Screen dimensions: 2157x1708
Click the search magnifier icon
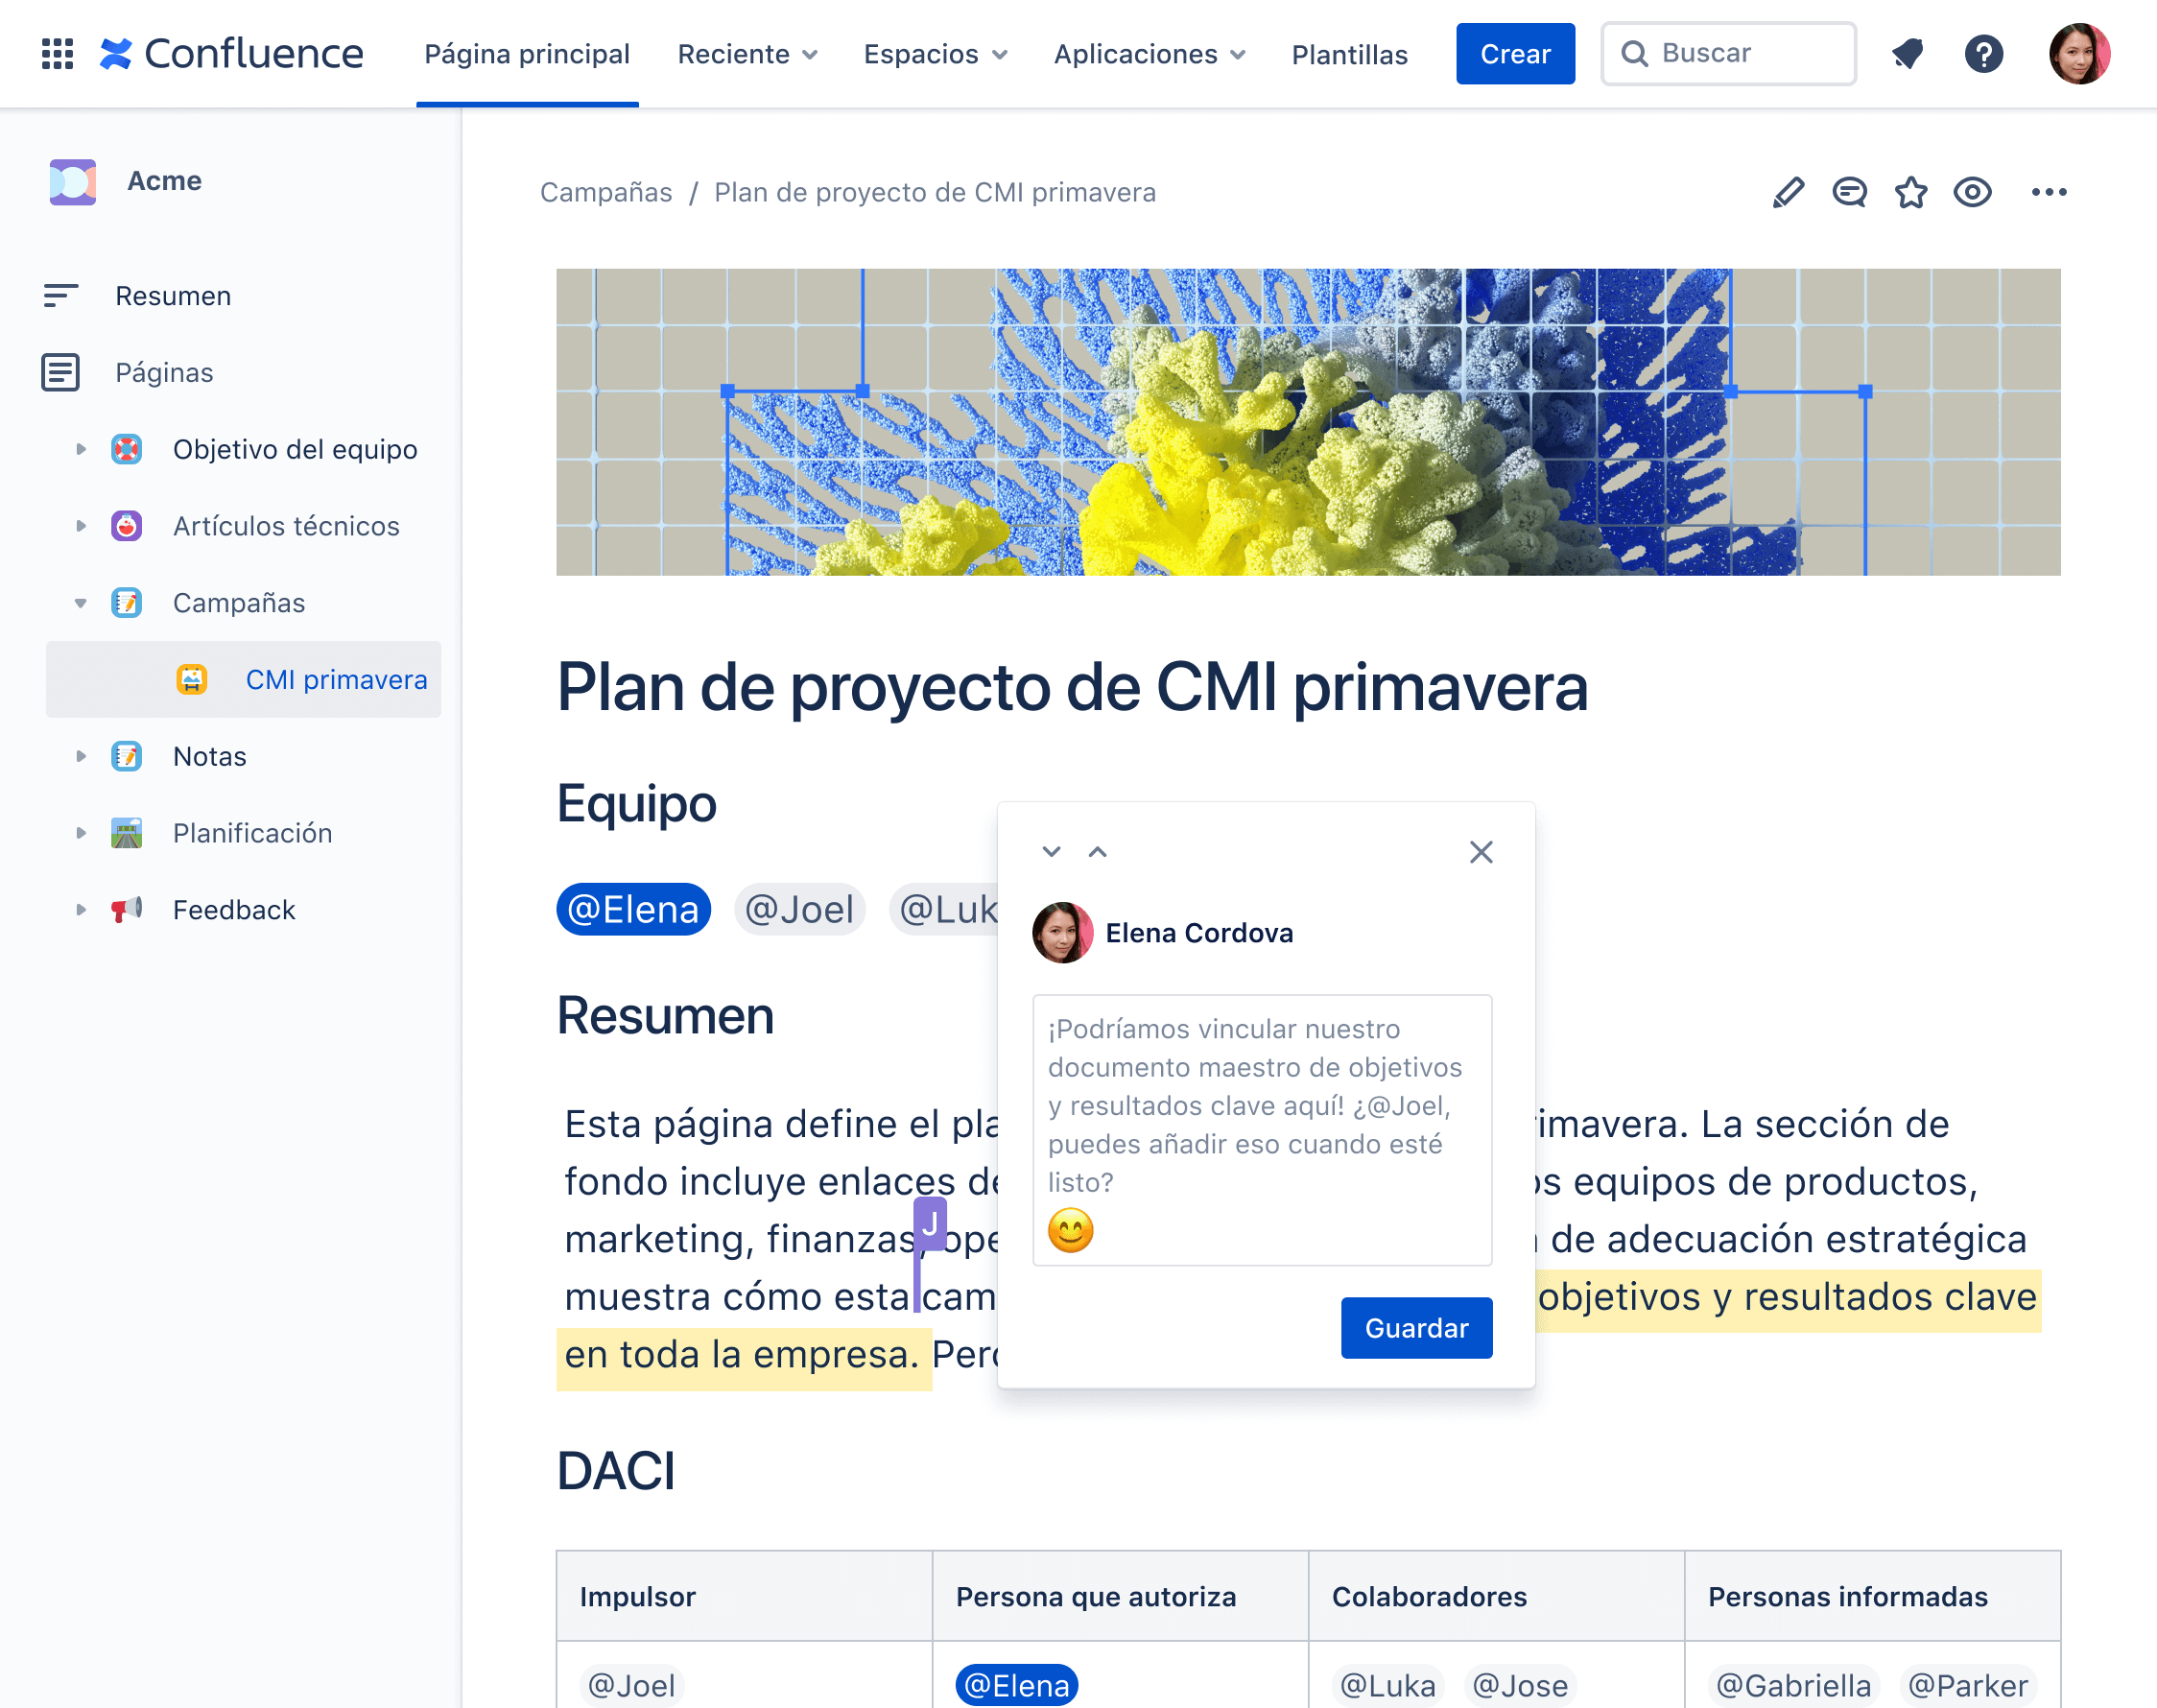point(1635,53)
